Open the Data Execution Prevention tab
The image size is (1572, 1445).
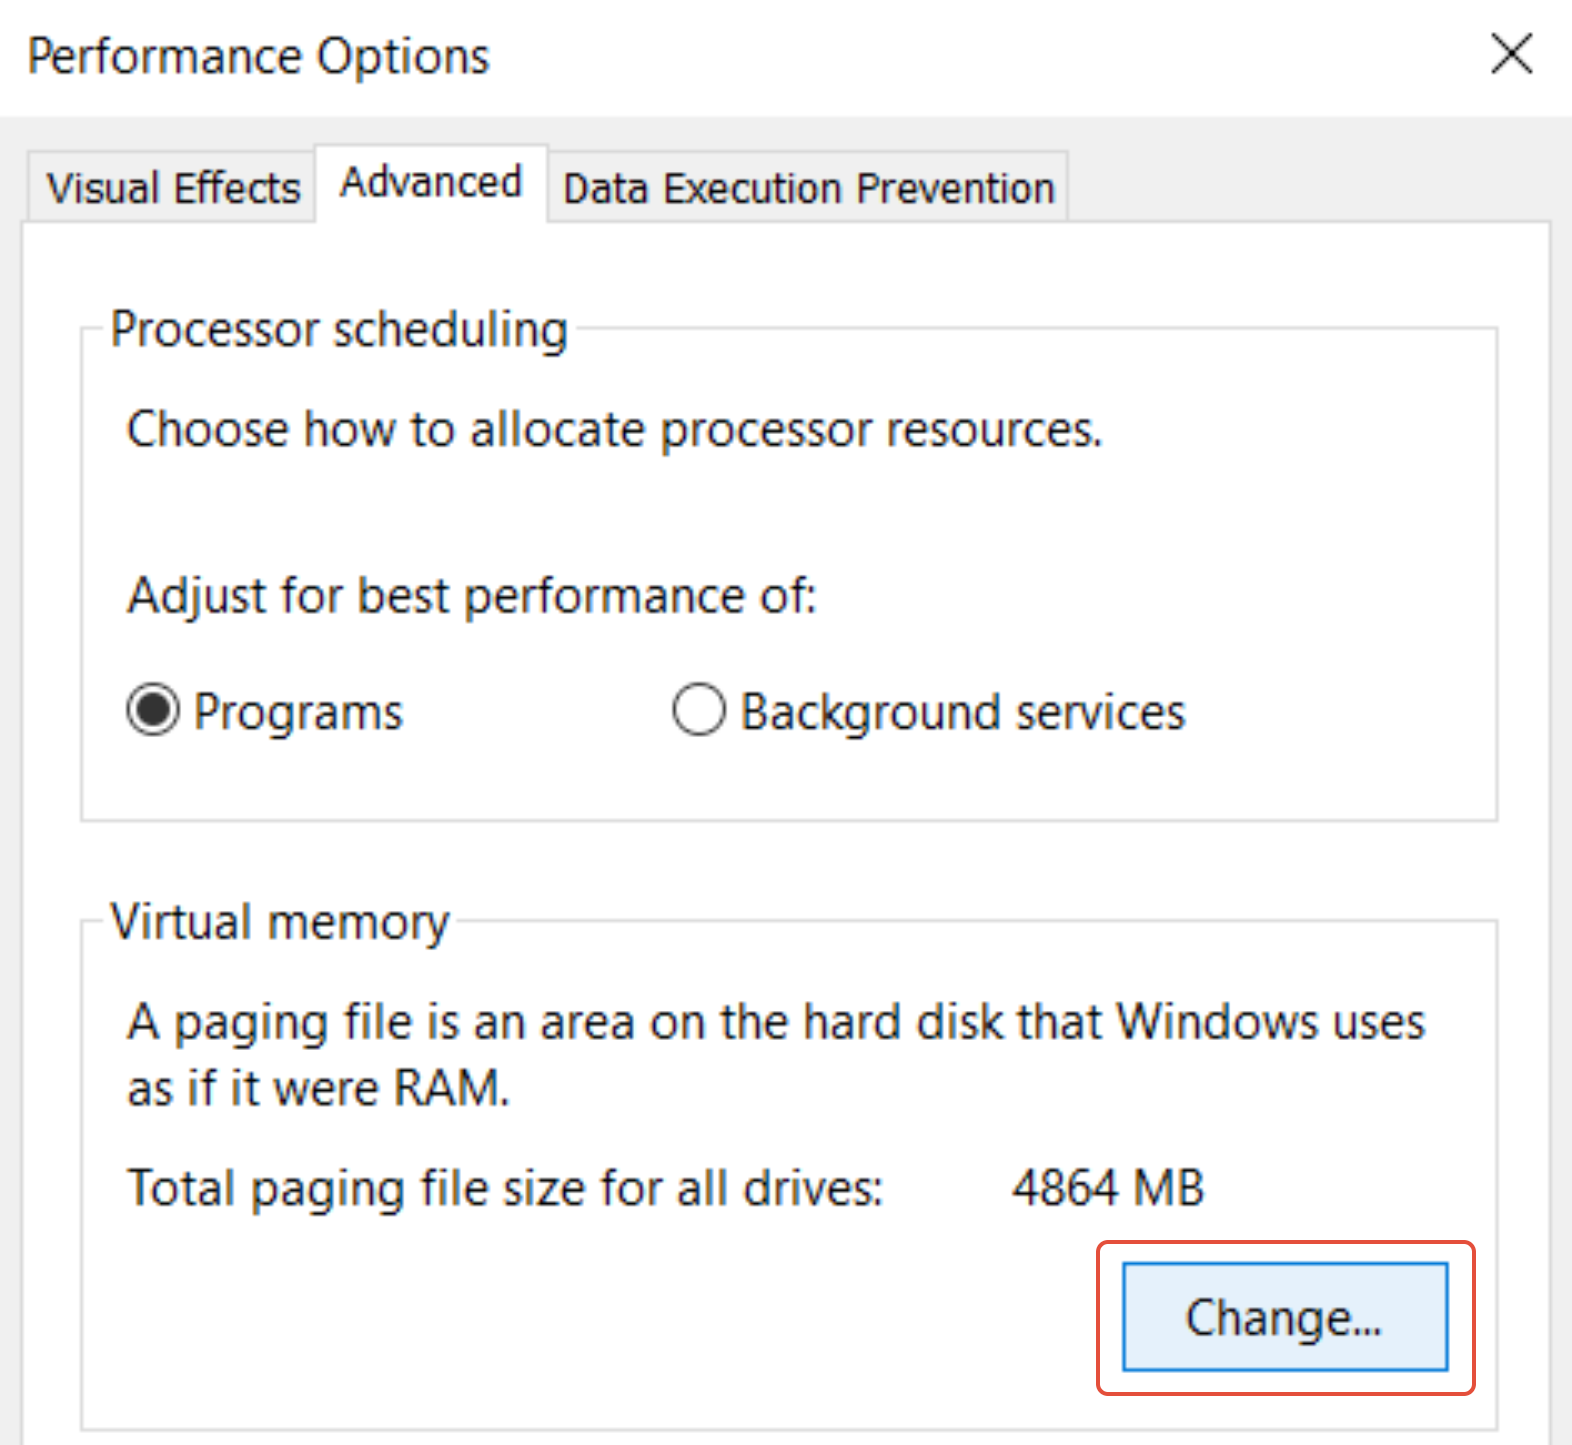point(808,188)
